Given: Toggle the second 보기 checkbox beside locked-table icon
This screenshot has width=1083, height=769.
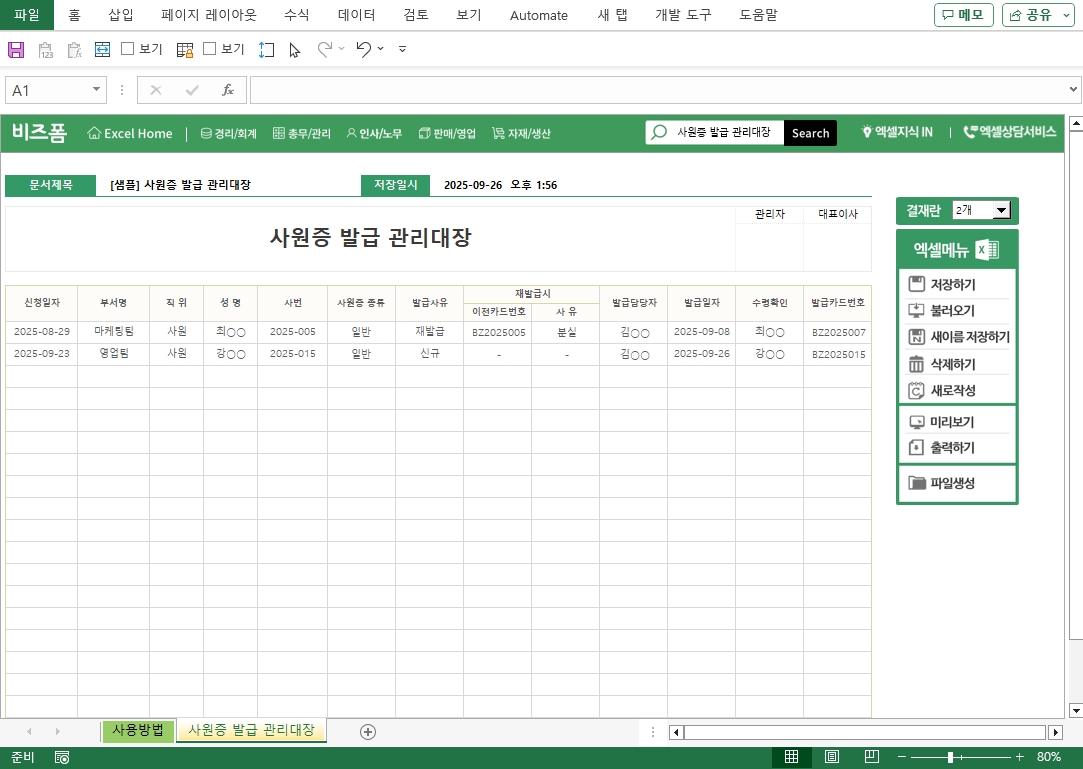Looking at the screenshot, I should [210, 49].
